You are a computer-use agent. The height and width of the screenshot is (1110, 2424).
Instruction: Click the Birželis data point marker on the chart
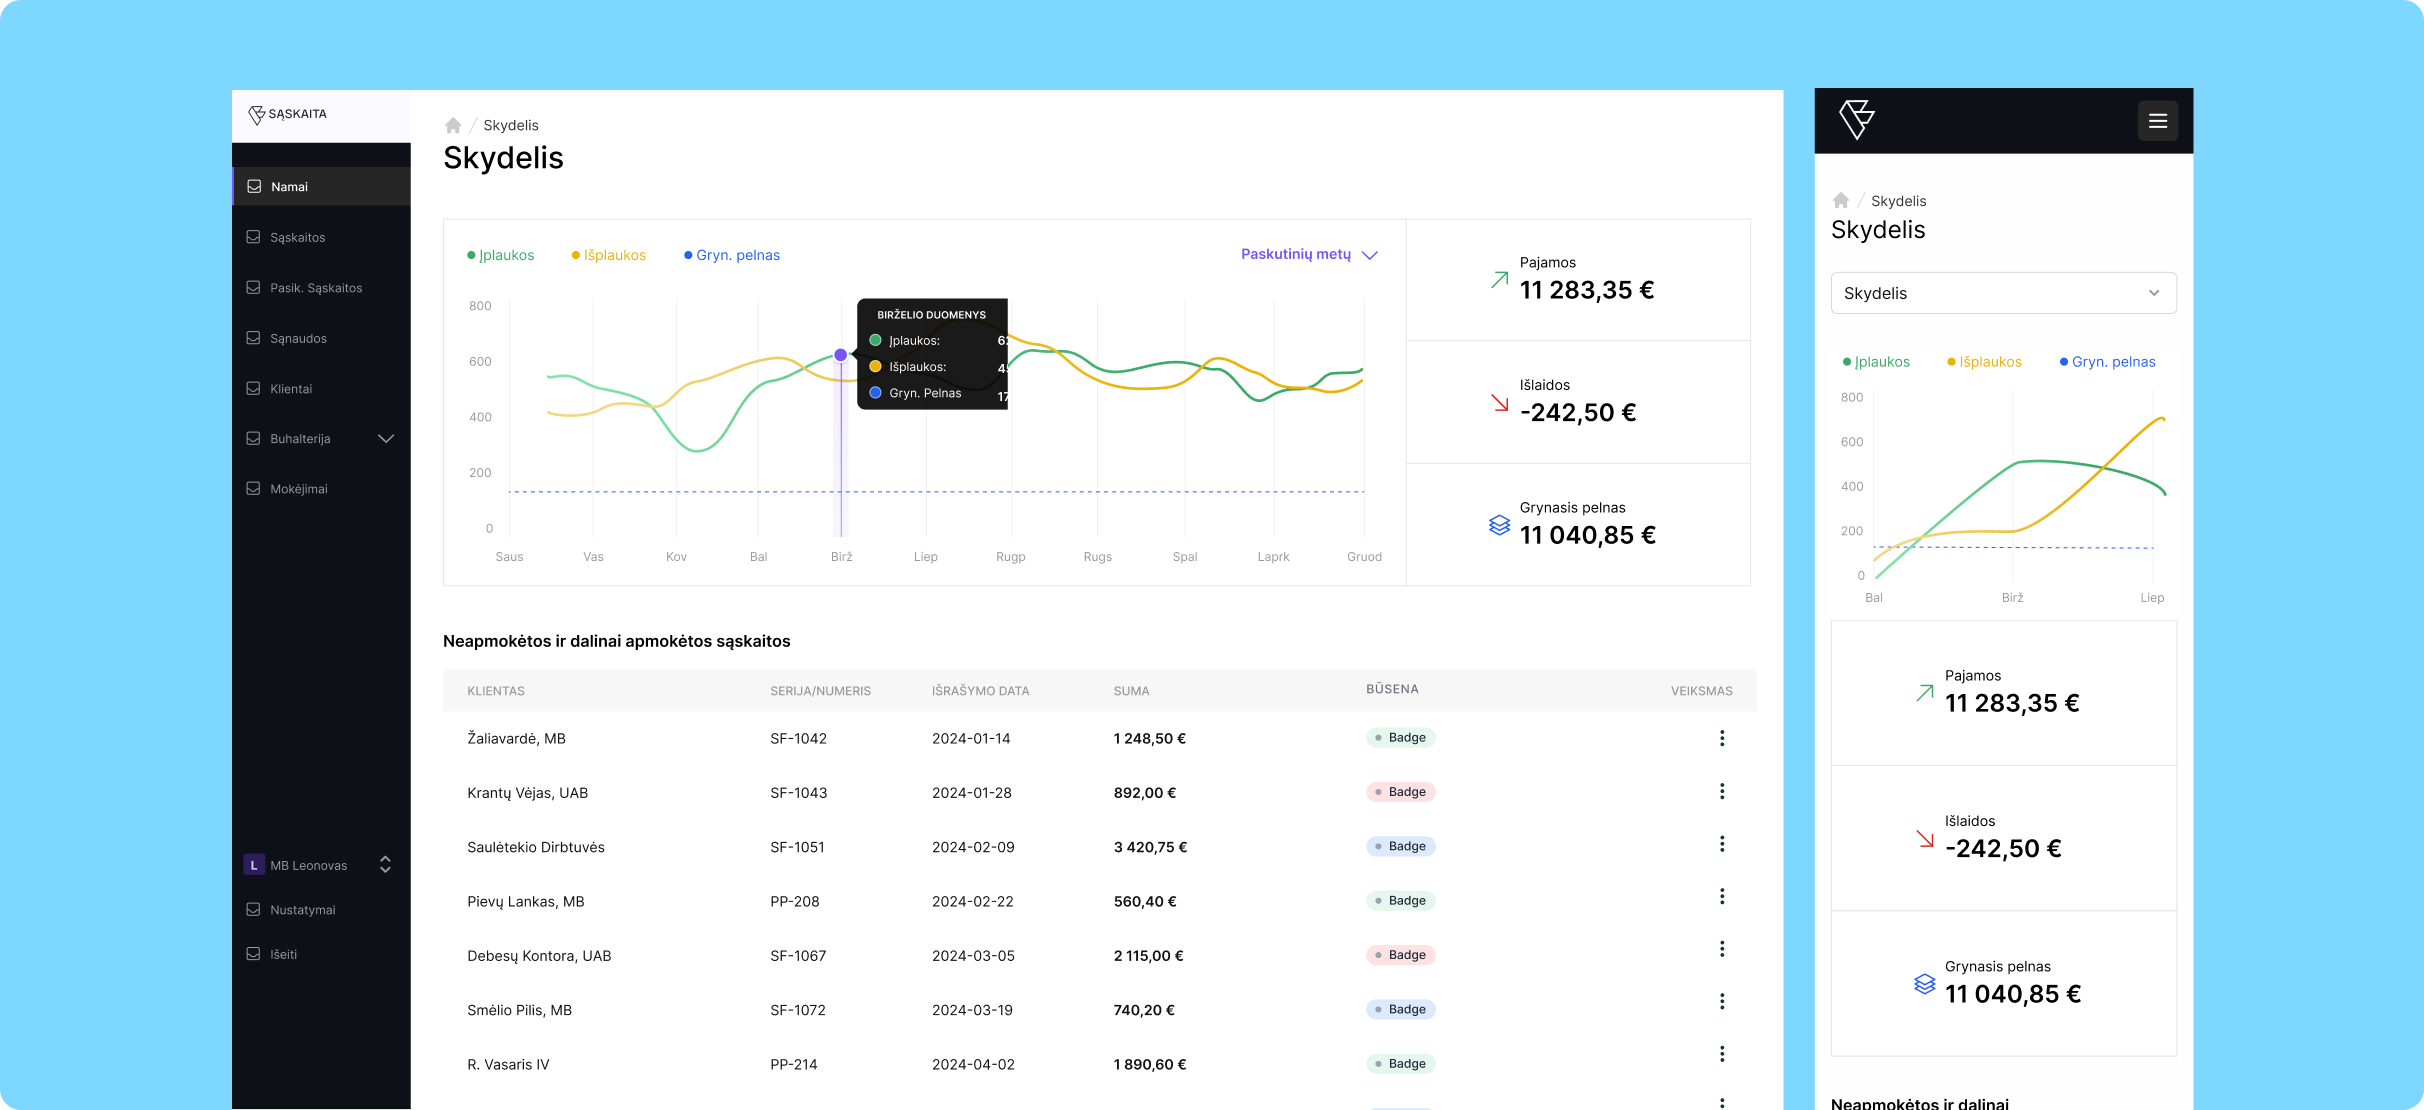coord(841,355)
